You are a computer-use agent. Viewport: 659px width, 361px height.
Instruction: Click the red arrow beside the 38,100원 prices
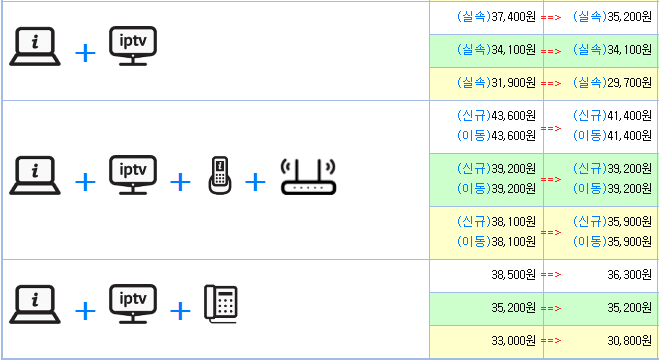[551, 232]
